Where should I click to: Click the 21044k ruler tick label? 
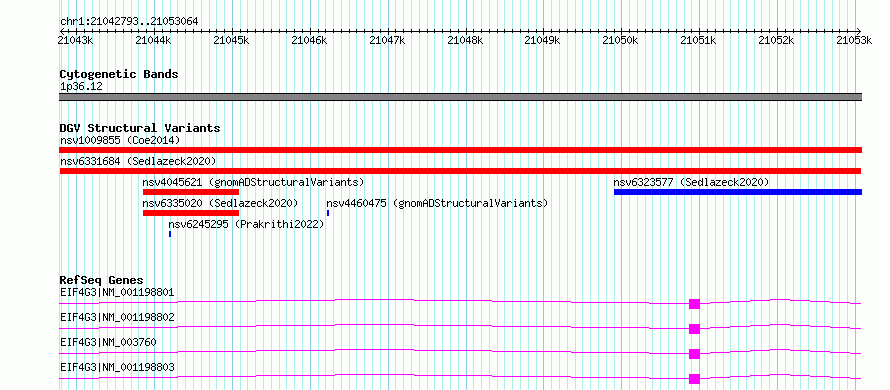153,40
